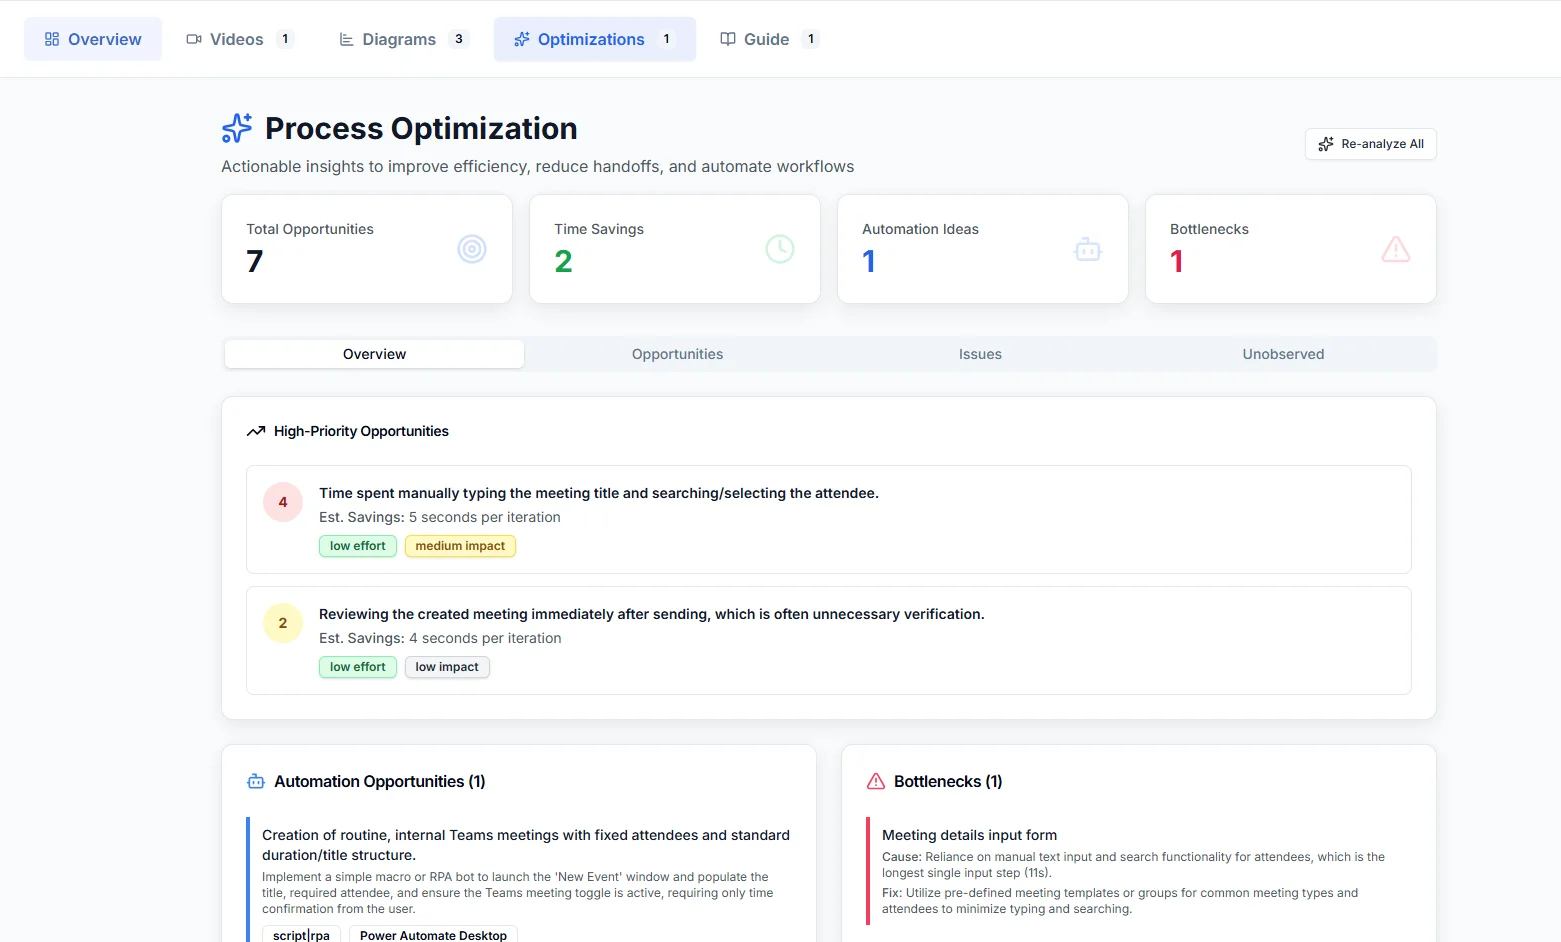
Task: Click the clock icon on Time Savings card
Action: 779,249
